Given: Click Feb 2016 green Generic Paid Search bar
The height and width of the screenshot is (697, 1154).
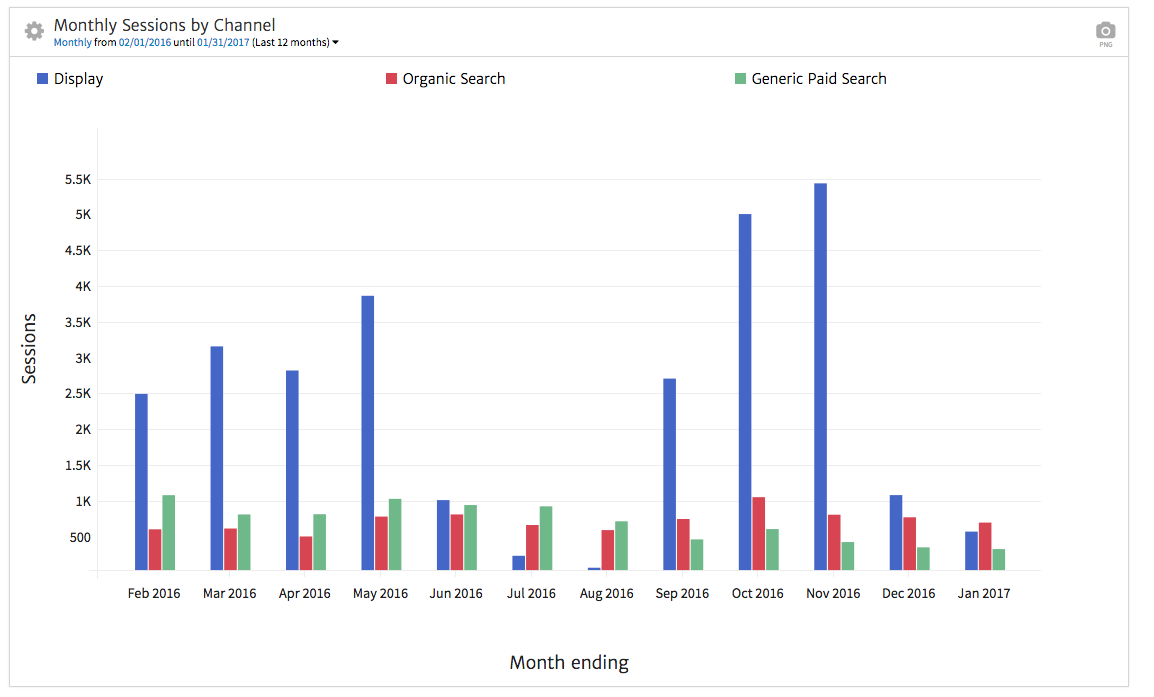Looking at the screenshot, I should click(169, 532).
